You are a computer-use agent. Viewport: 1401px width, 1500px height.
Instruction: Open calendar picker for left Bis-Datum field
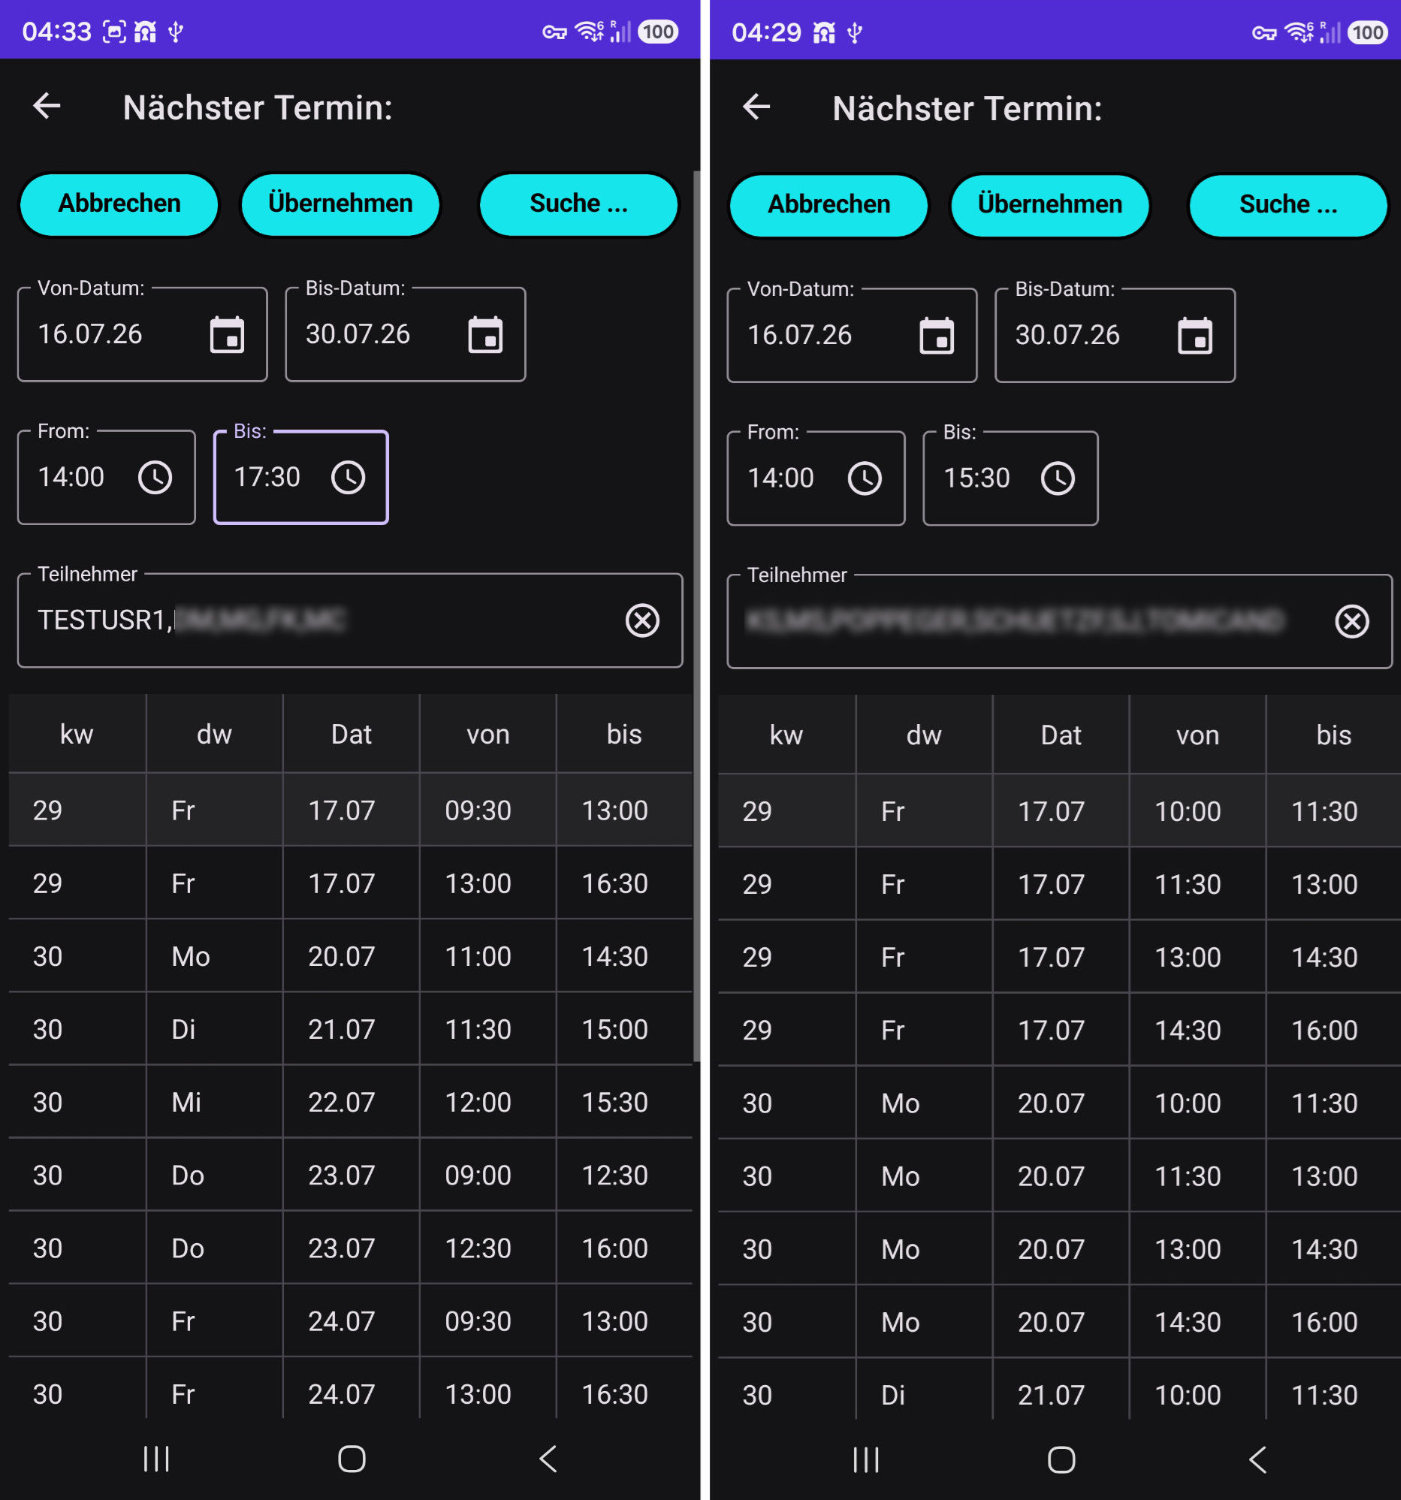pyautogui.click(x=486, y=335)
